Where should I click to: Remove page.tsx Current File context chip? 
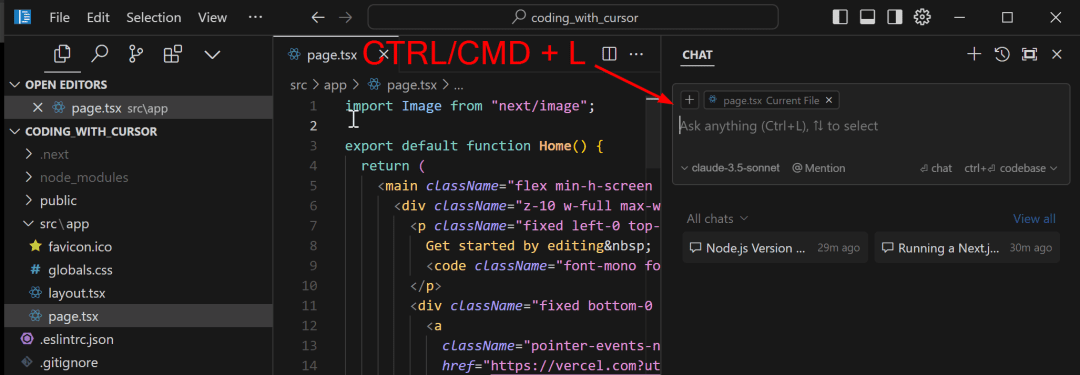[x=829, y=101]
